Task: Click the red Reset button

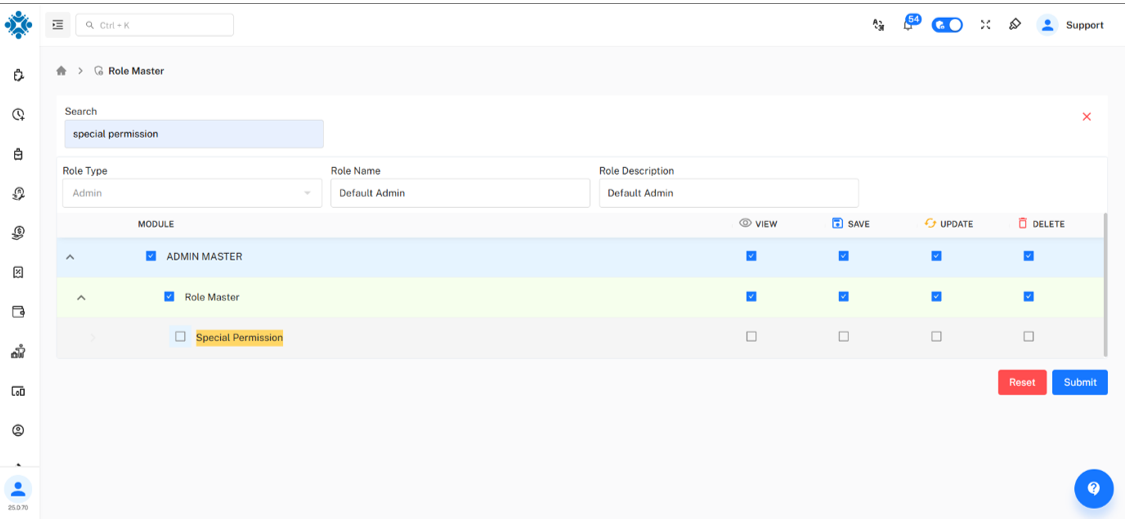Action: coord(1021,382)
